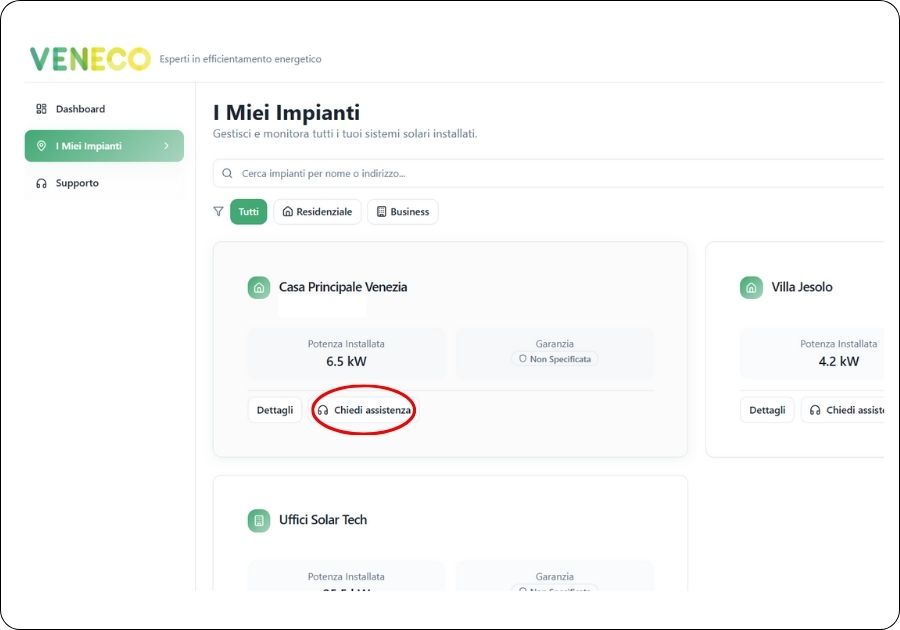Open Dettagli for Villa Jesolo
The width and height of the screenshot is (900, 630).
coord(767,410)
